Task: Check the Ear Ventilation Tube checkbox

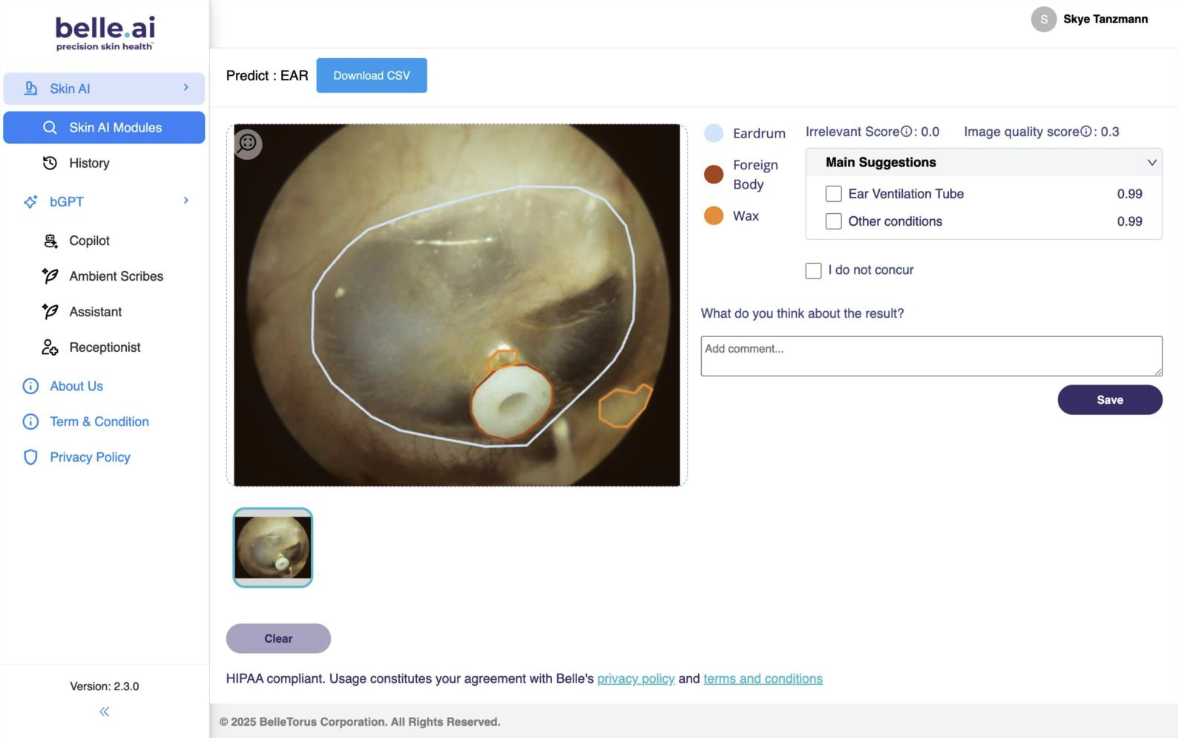Action: point(833,194)
